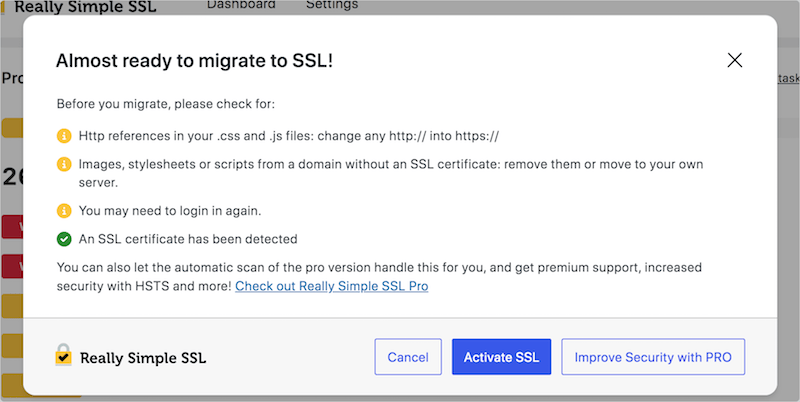Click the You may need to login text
This screenshot has height=402, width=800.
click(170, 211)
